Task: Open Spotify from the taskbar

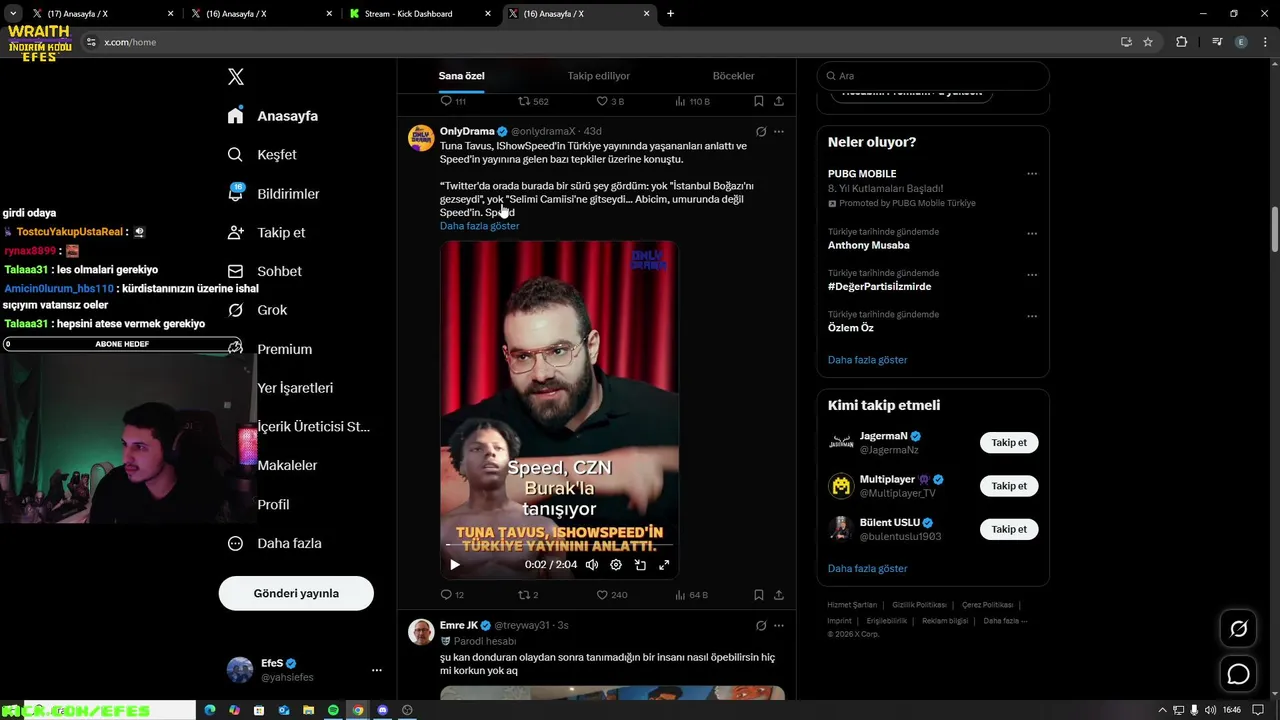Action: [333, 710]
